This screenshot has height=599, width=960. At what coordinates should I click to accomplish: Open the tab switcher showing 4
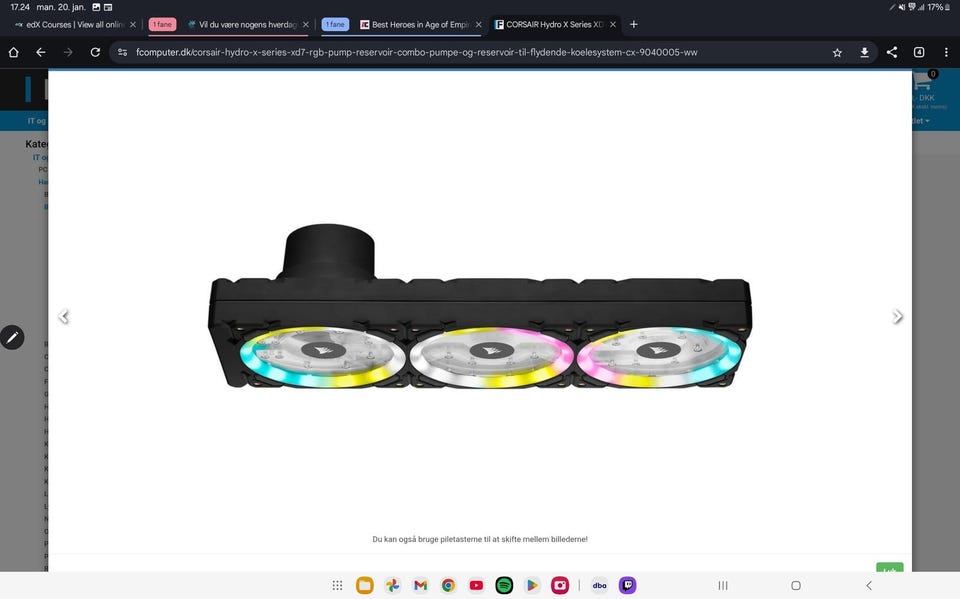click(919, 53)
